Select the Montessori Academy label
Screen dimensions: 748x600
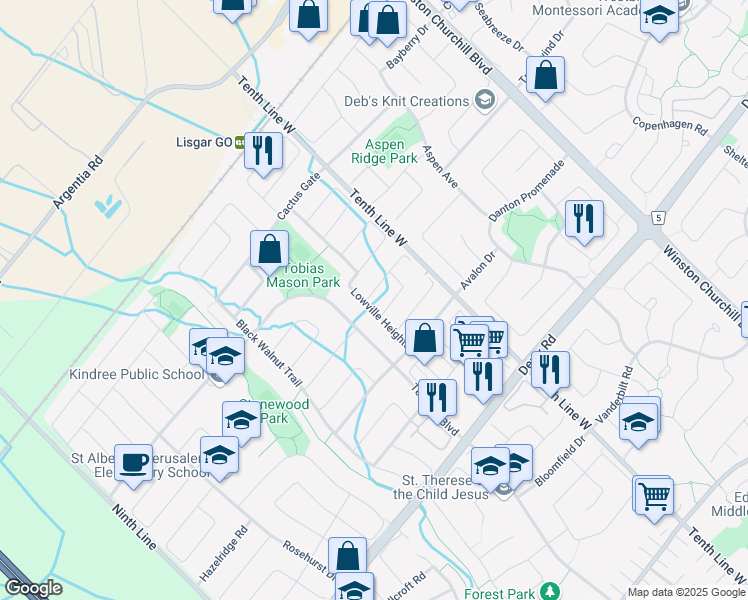pos(586,10)
